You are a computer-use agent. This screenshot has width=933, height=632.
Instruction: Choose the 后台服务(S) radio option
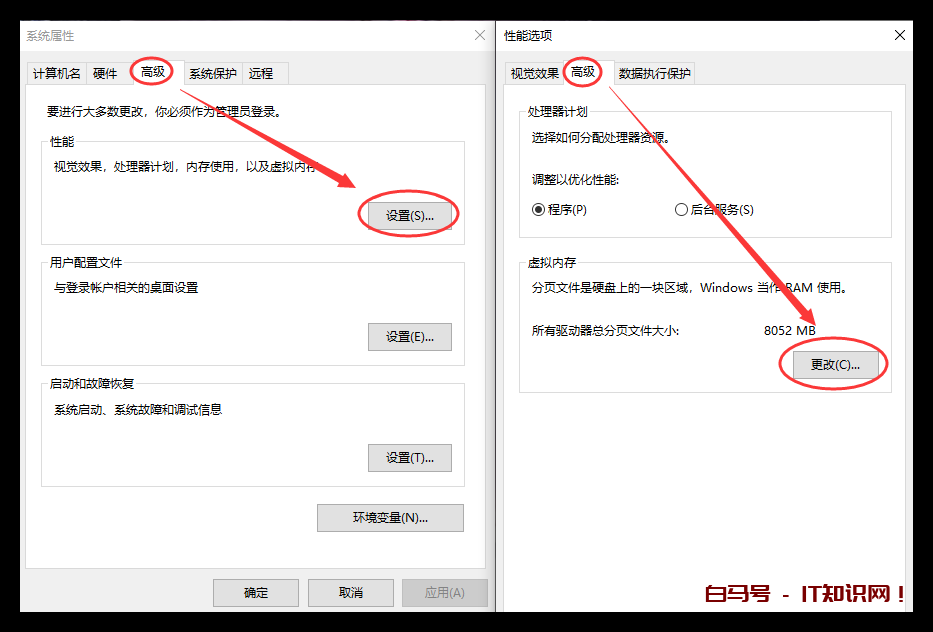tap(682, 210)
